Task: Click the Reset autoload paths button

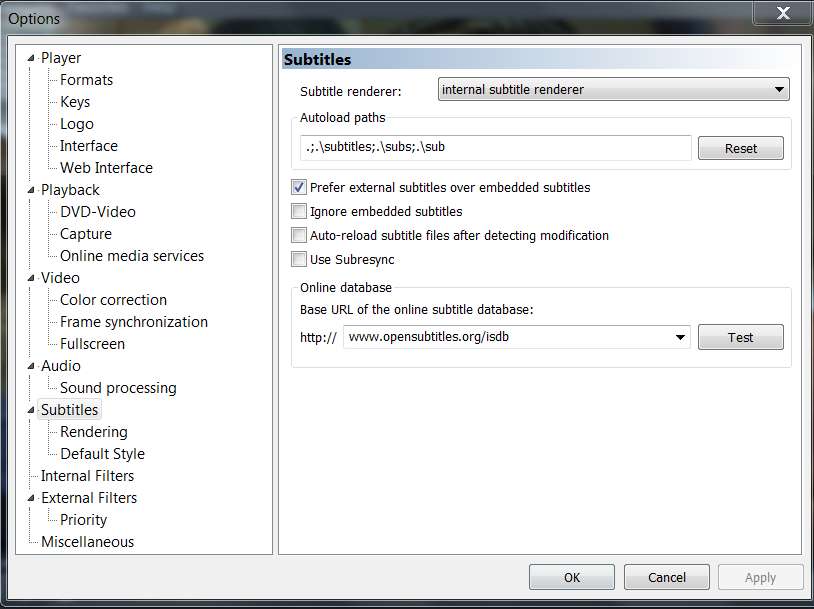Action: tap(741, 148)
